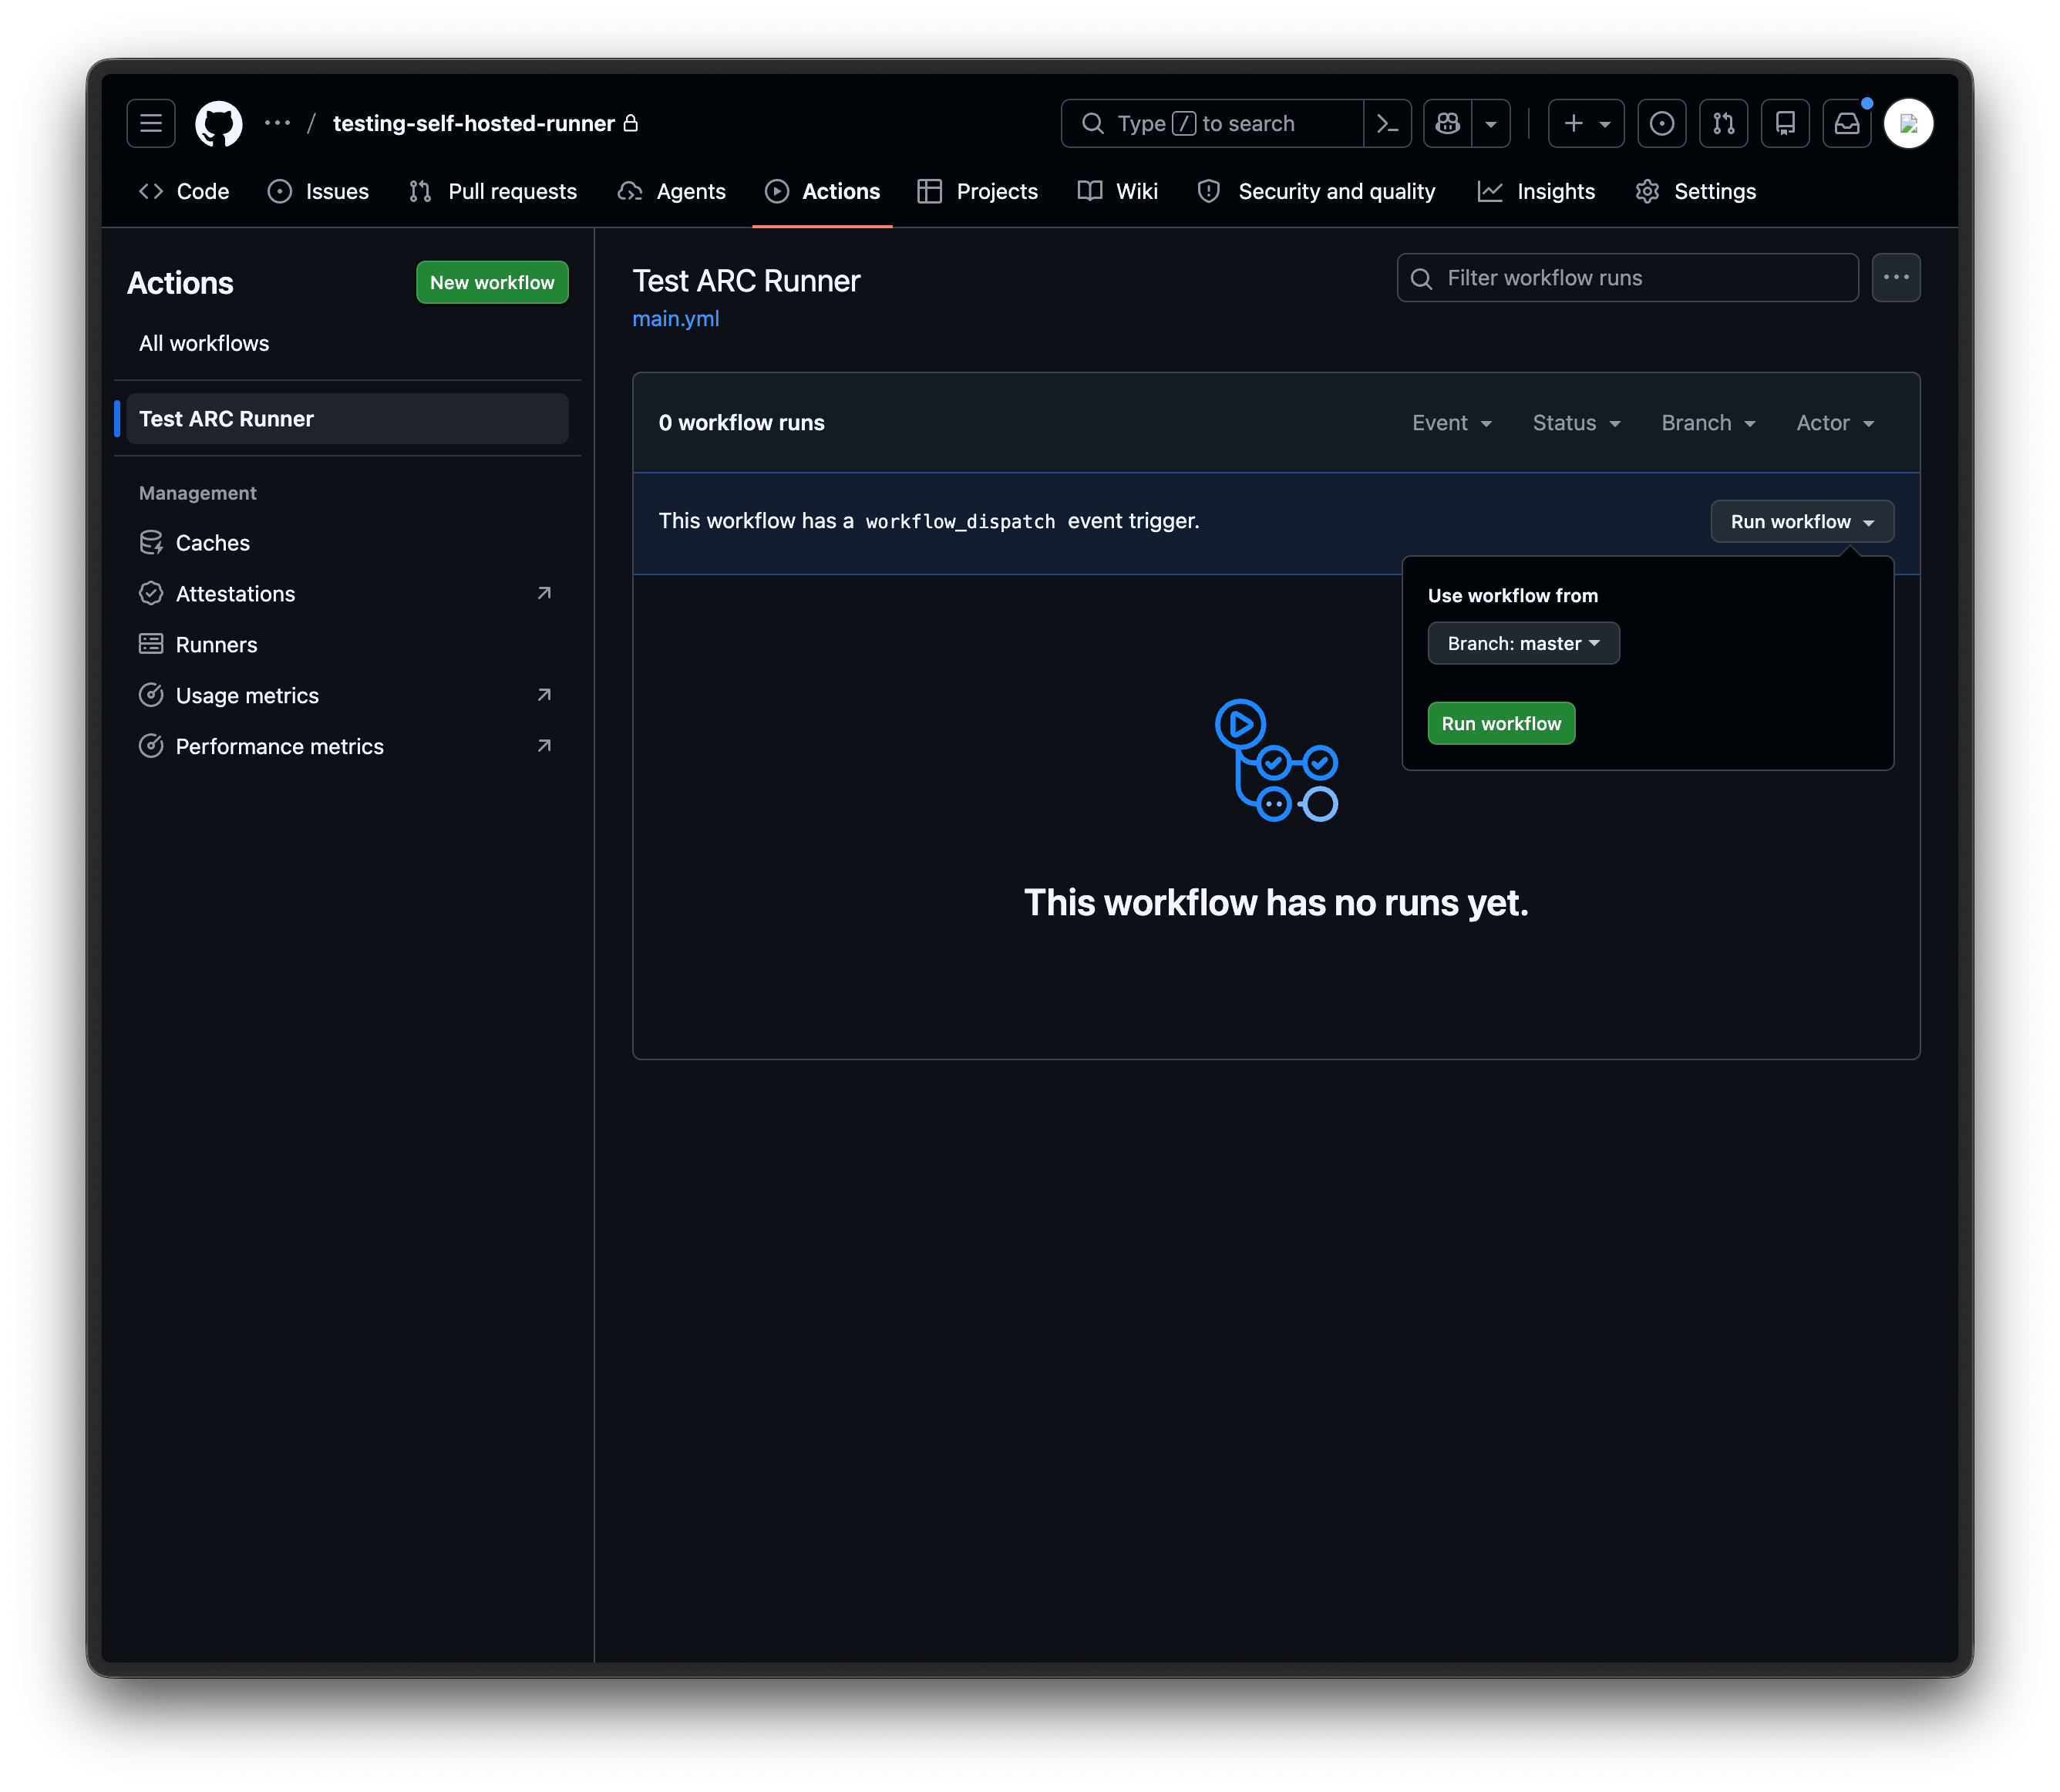Select All workflows in sidebar

[x=347, y=343]
